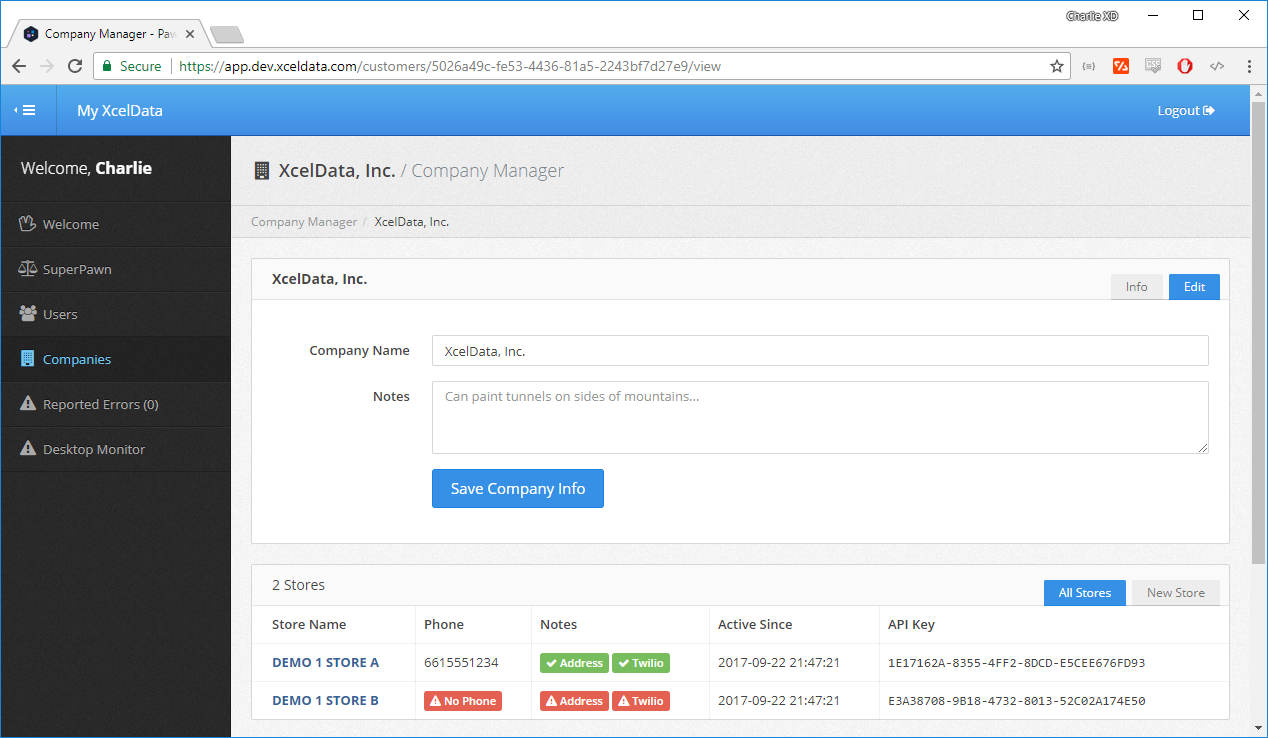Image resolution: width=1268 pixels, height=738 pixels.
Task: Click the Company Manager breadcrumb link
Action: tap(304, 222)
